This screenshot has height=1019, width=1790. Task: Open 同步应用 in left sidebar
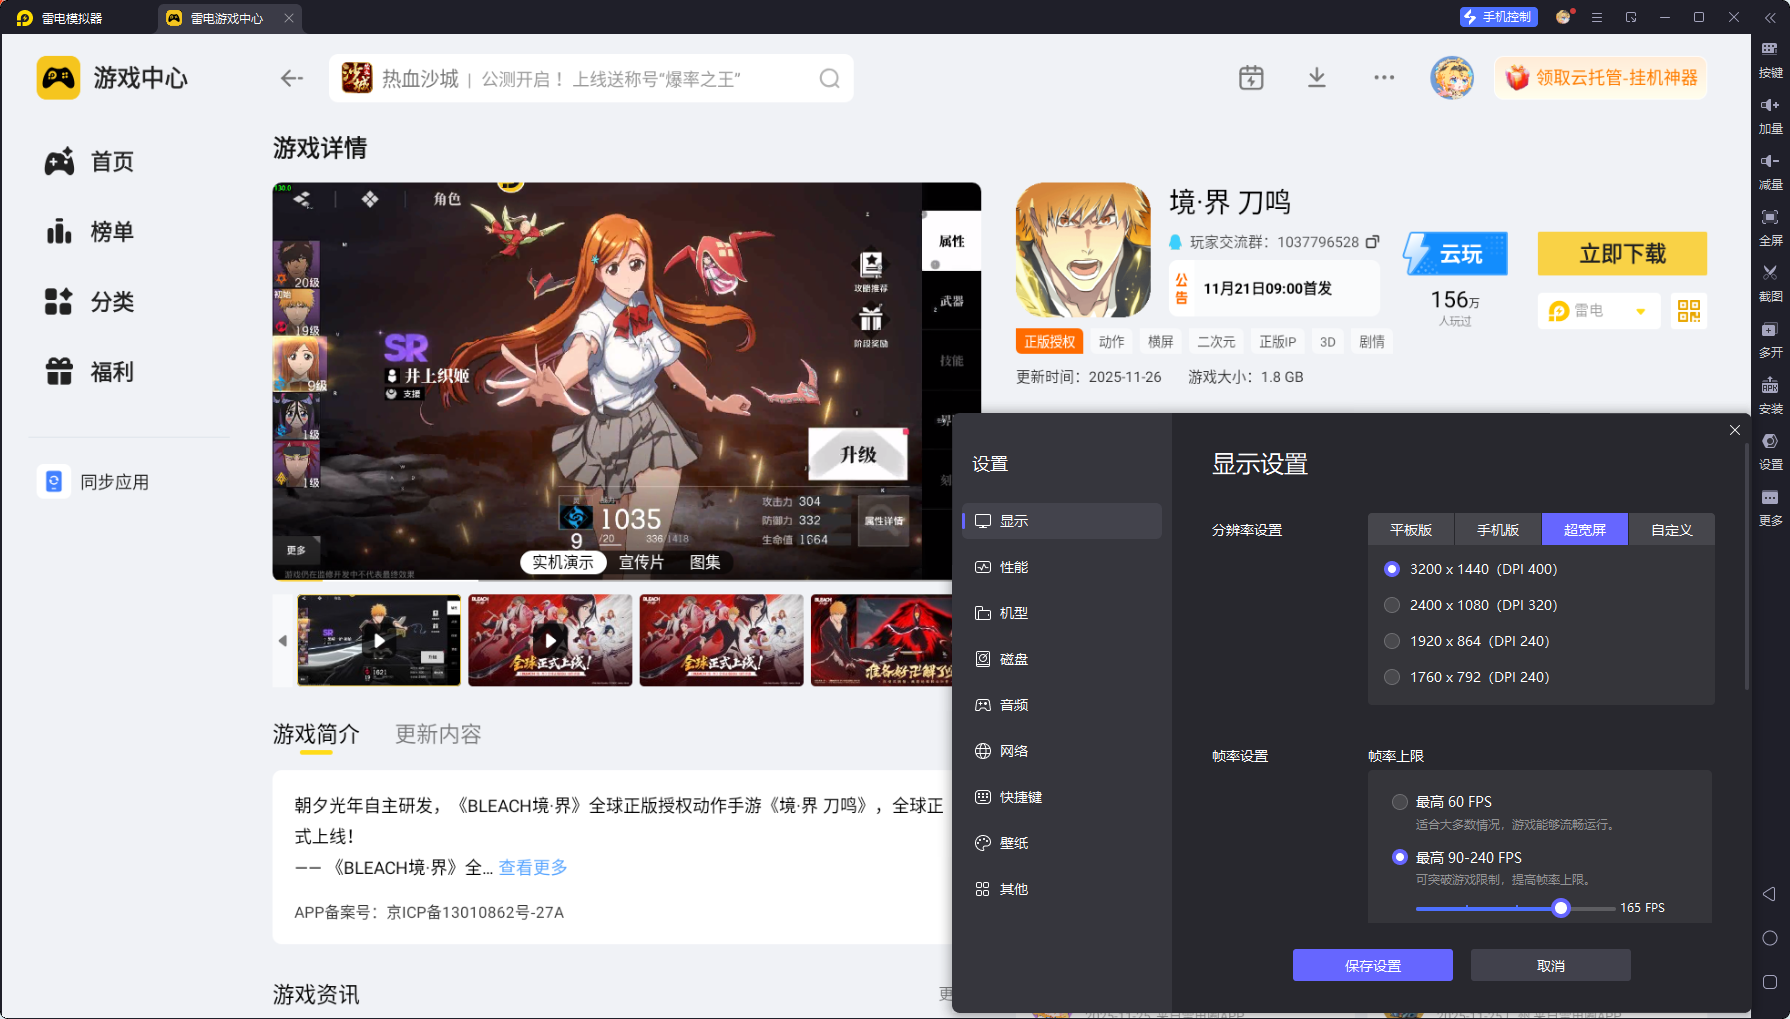94,482
